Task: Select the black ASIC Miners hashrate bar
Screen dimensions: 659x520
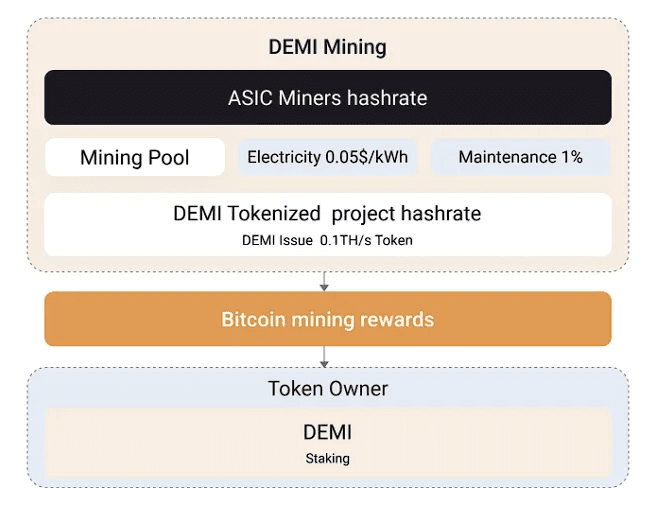Action: coord(328,98)
